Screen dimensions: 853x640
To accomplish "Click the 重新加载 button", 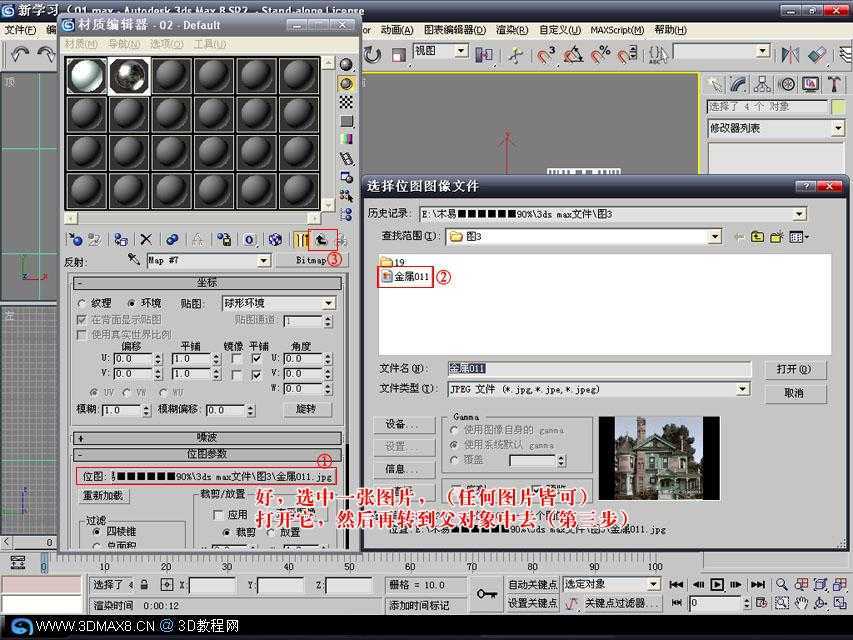I will (x=103, y=496).
